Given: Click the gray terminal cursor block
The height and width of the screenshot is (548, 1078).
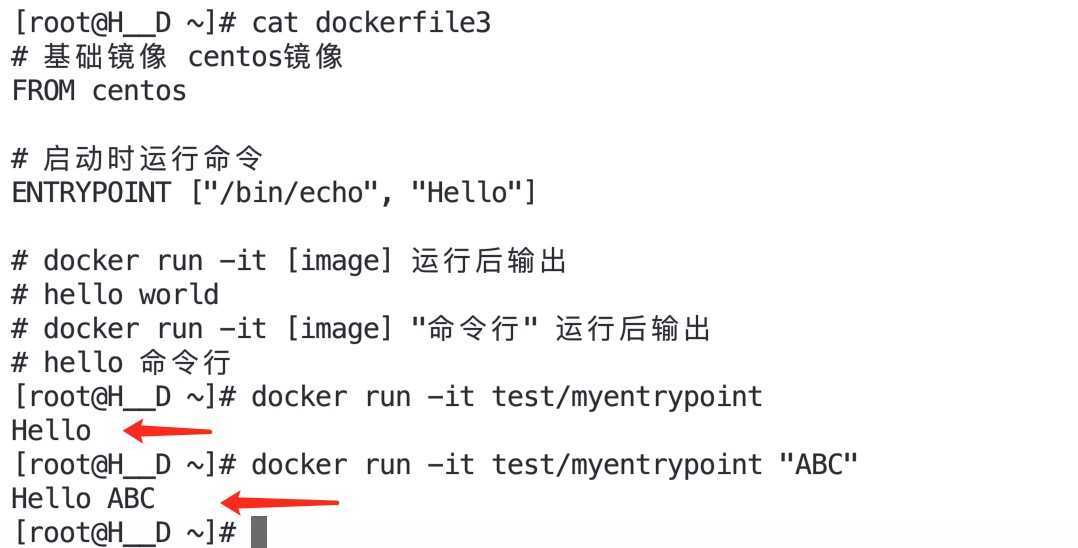Looking at the screenshot, I should point(259,531).
